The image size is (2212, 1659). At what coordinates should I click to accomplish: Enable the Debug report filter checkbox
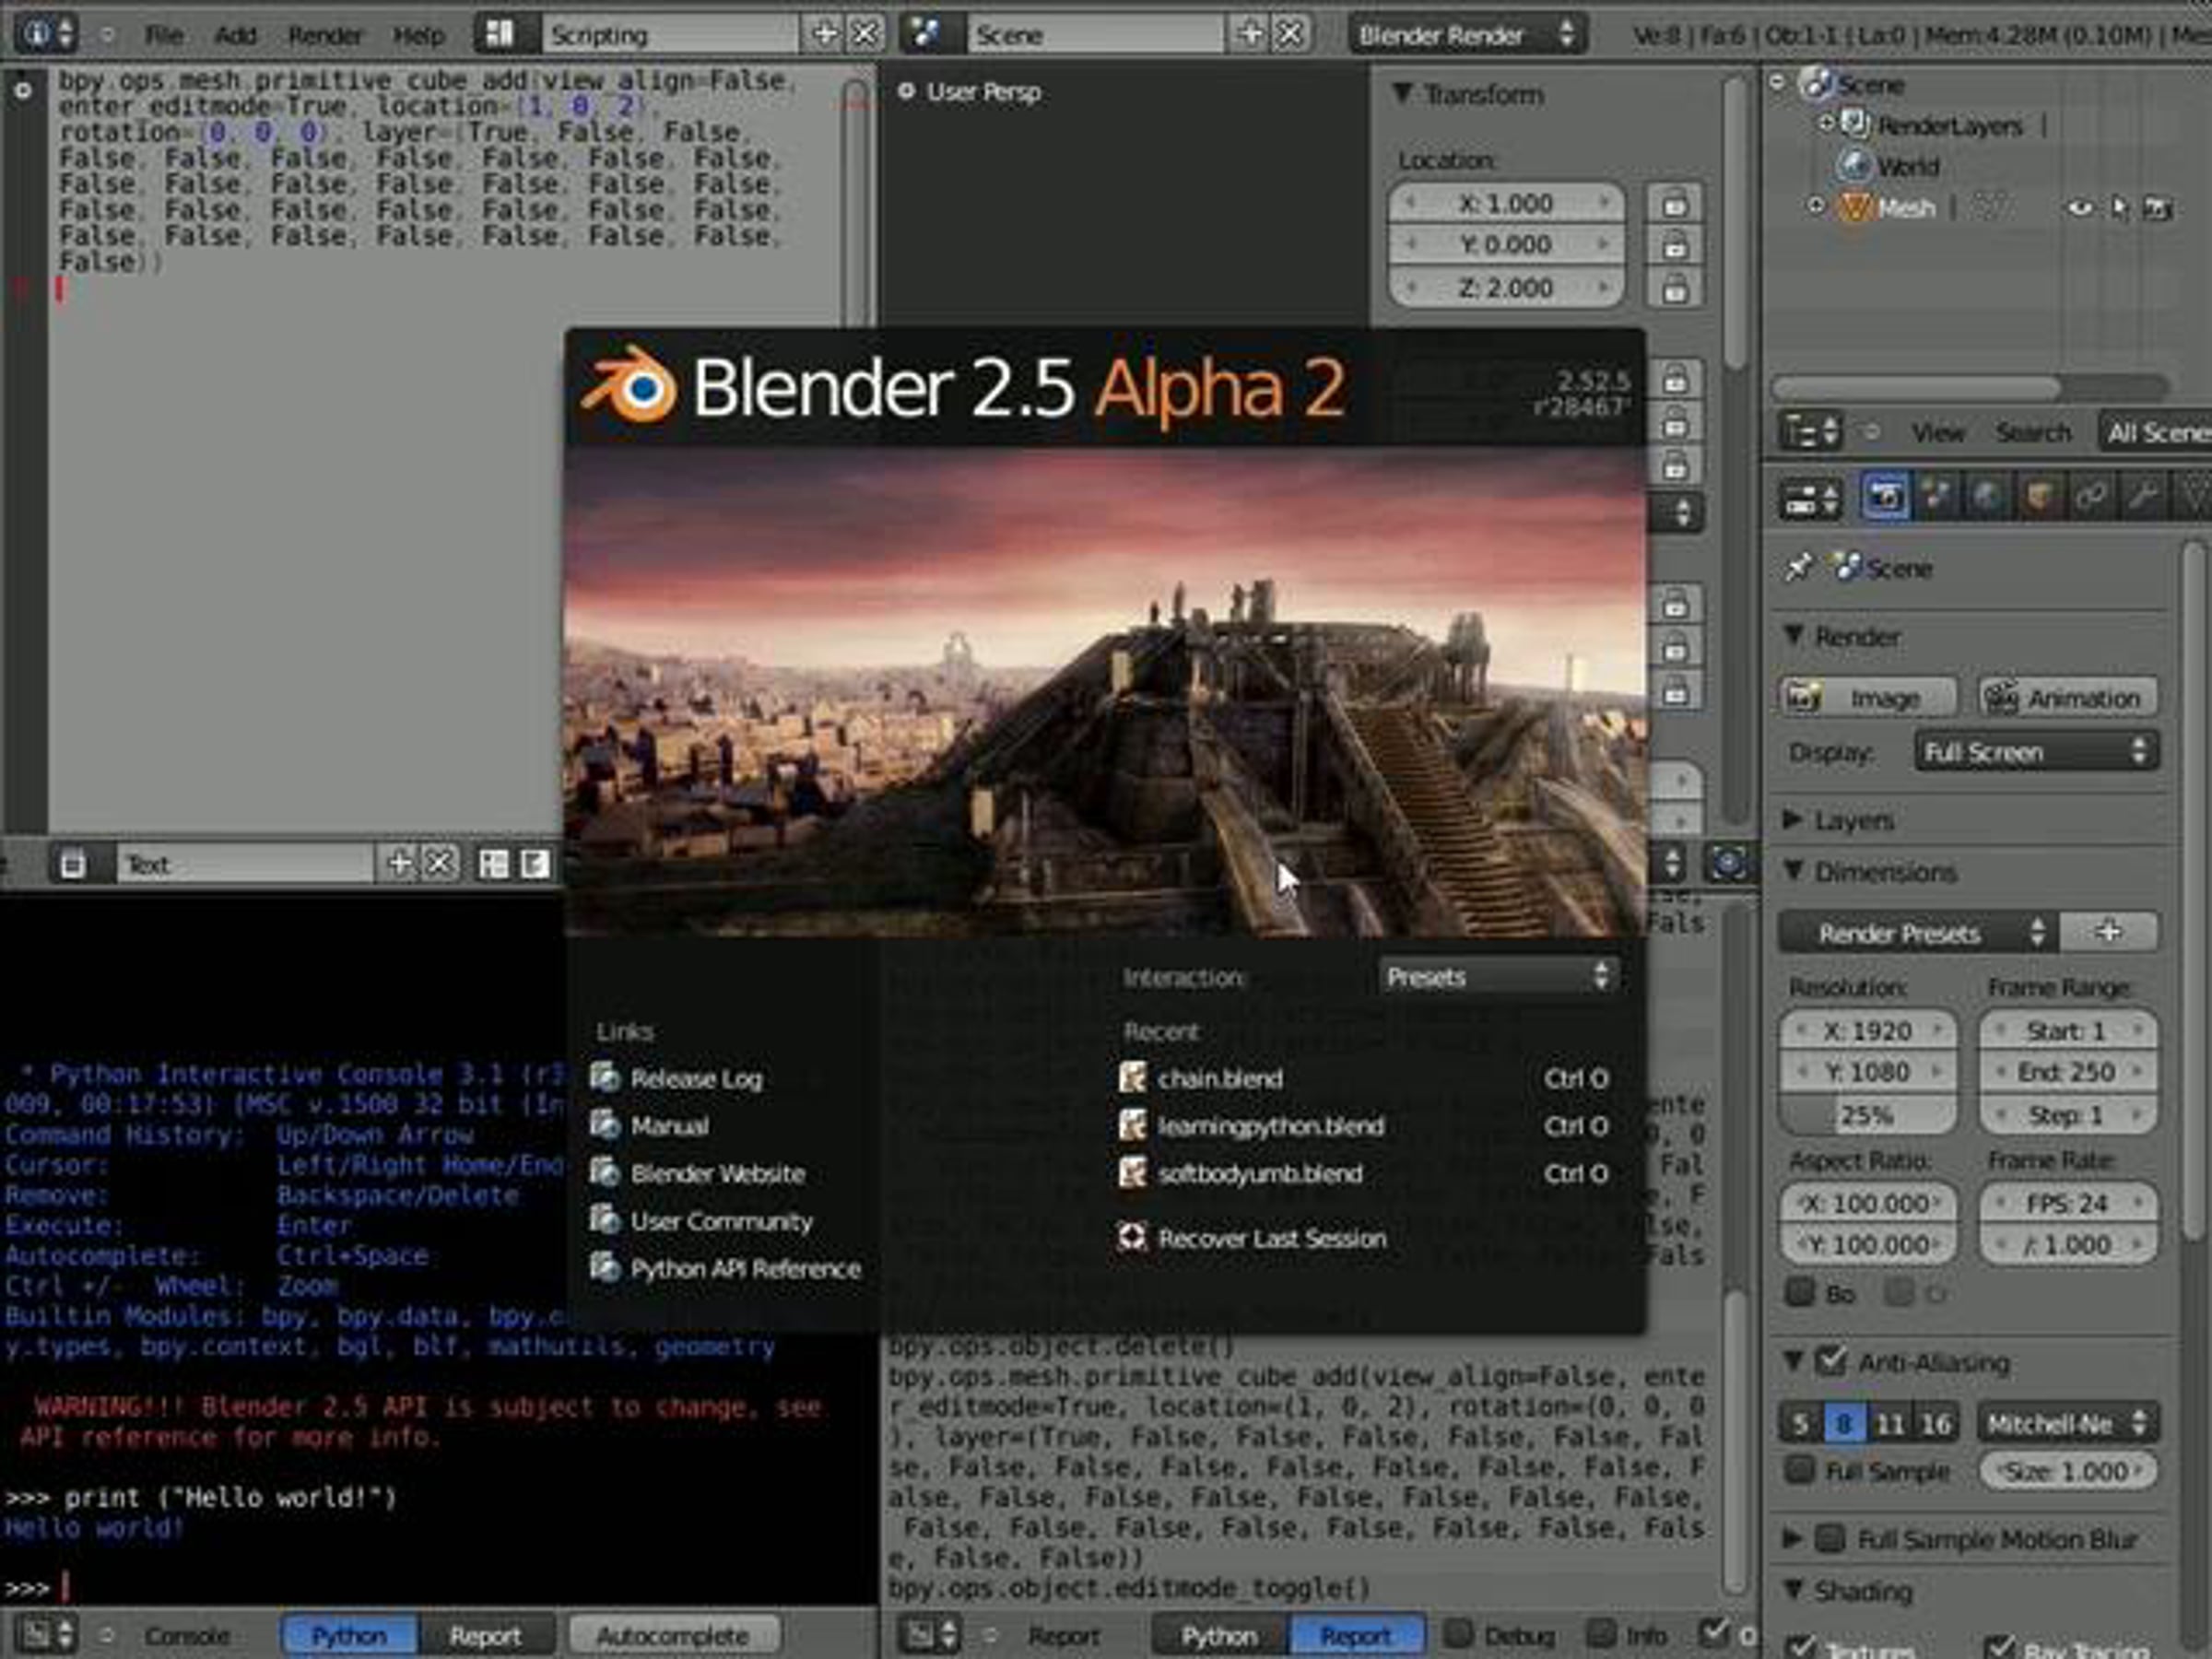(x=1459, y=1634)
